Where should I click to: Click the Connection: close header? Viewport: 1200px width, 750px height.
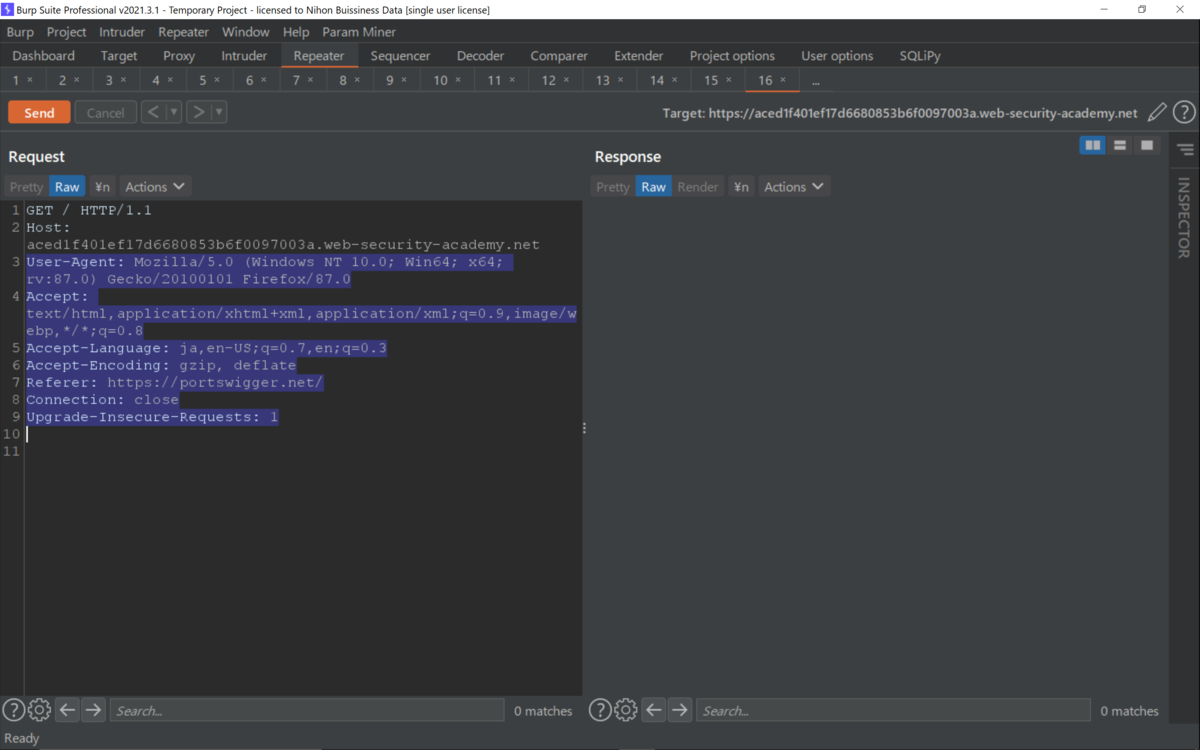103,400
